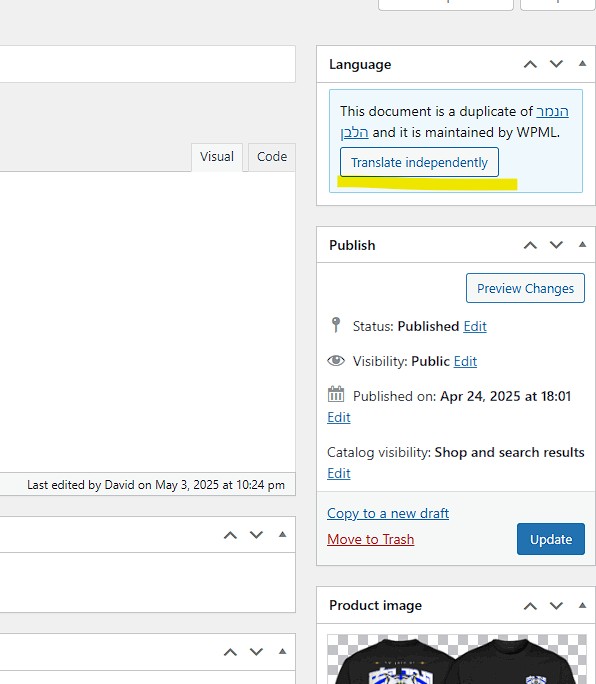Collapse the Product image panel
This screenshot has width=596, height=684.
click(x=582, y=605)
